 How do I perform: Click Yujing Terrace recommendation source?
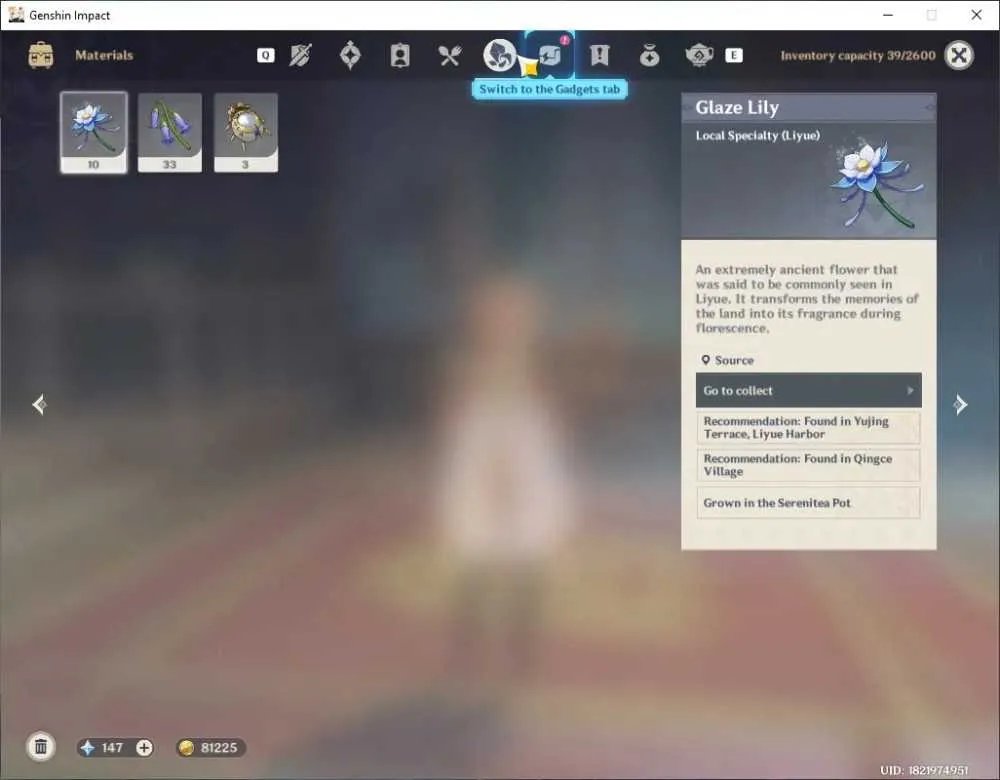coord(808,428)
